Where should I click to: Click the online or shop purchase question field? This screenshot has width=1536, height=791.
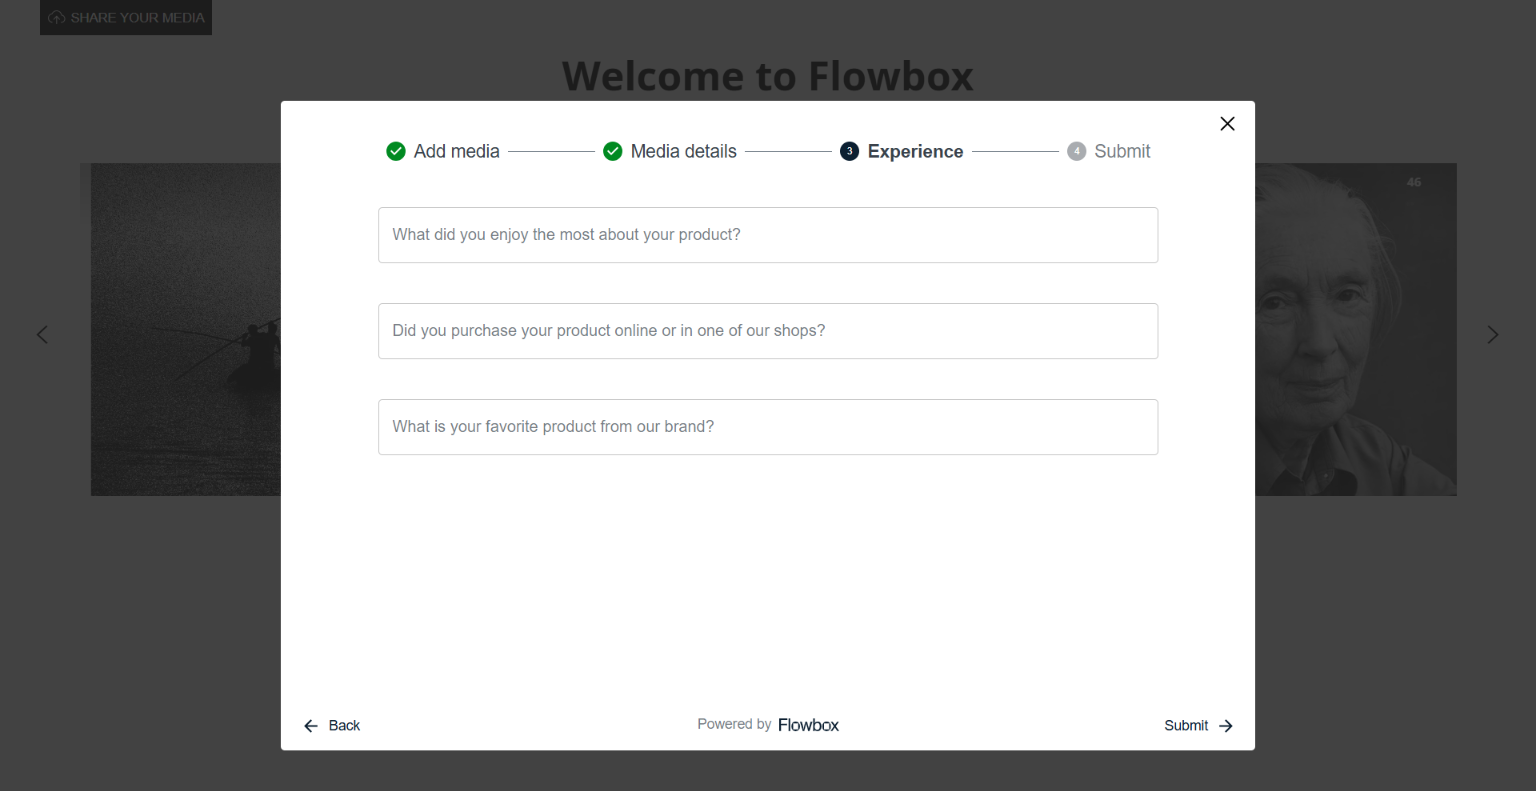click(768, 331)
